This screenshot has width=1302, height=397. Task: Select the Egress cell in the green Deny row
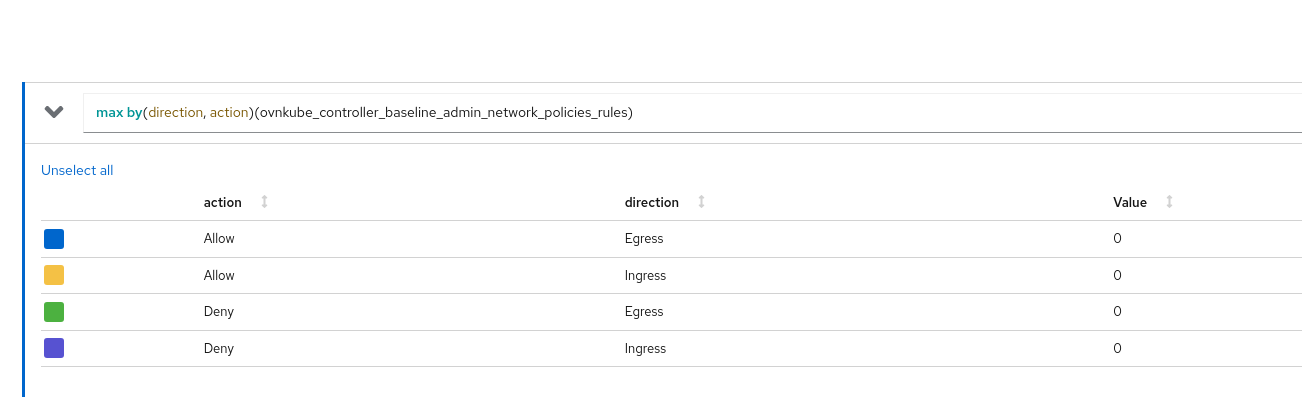coord(644,312)
